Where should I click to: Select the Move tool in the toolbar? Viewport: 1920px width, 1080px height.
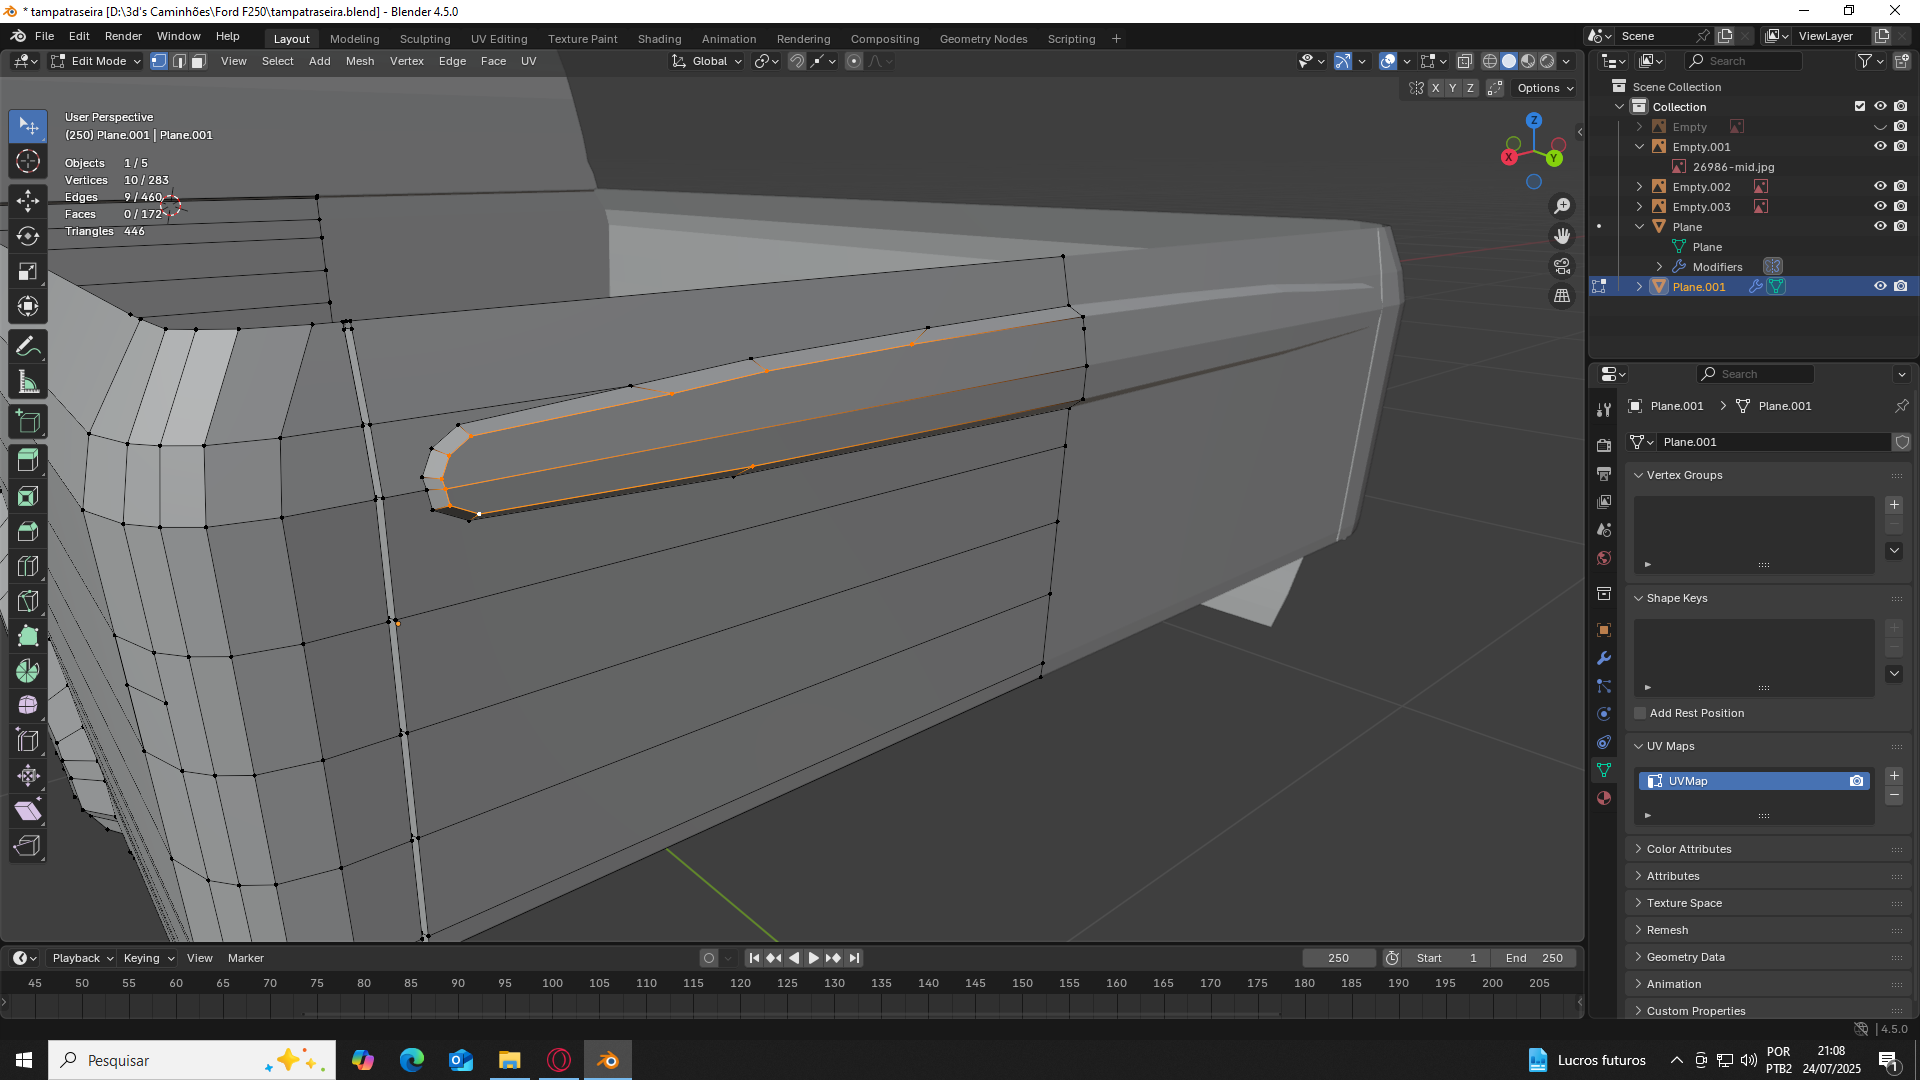[28, 201]
